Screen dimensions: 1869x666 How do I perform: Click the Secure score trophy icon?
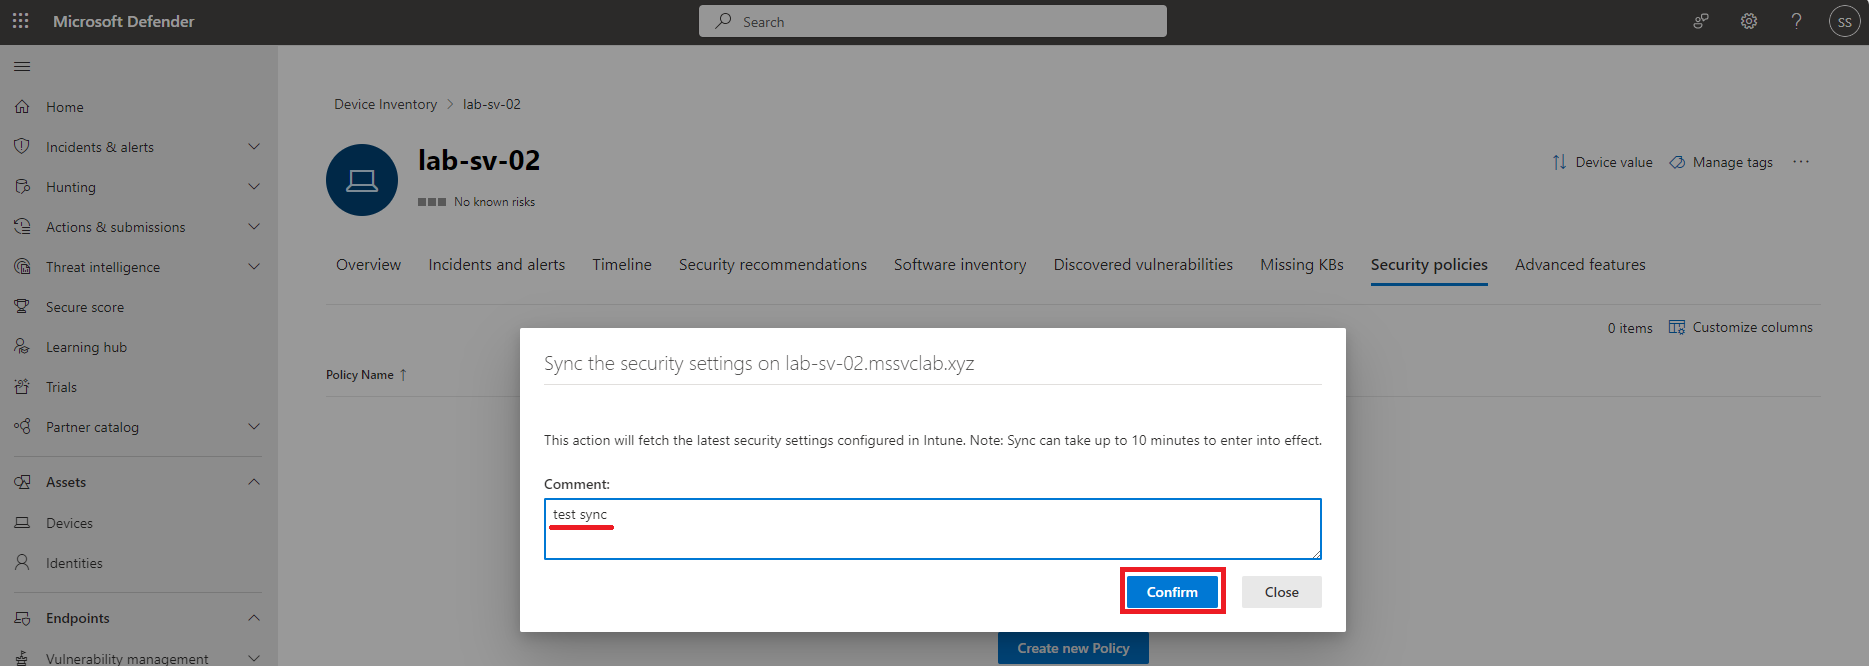click(x=22, y=307)
